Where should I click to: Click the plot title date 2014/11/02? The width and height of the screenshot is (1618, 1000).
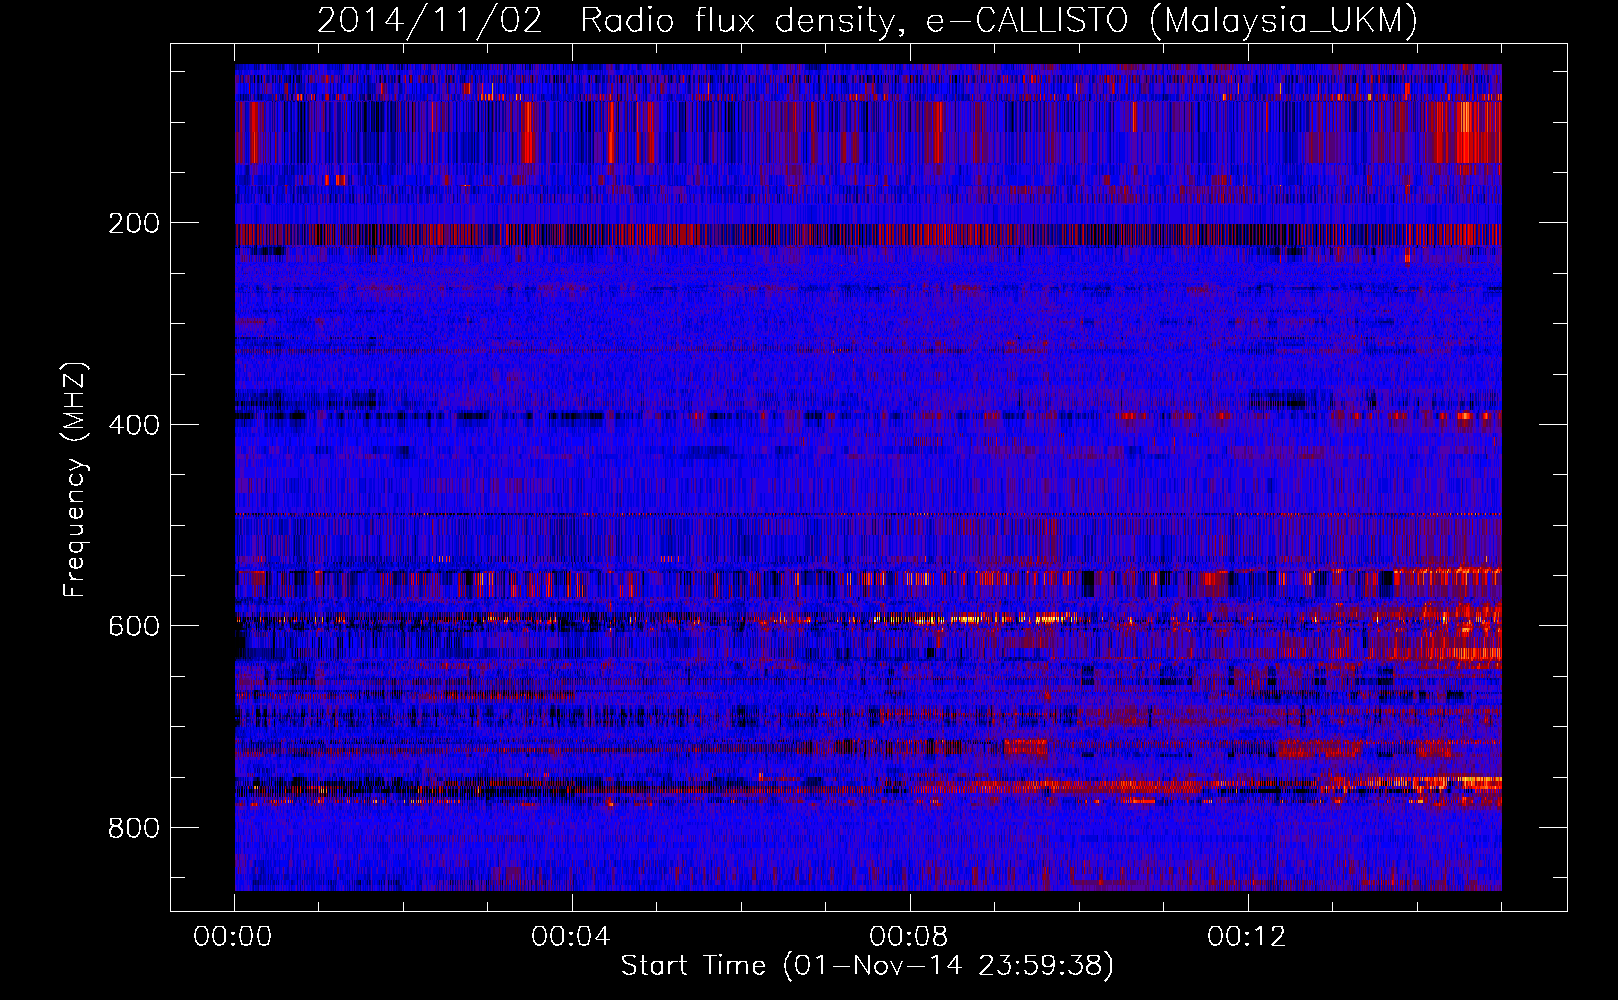(x=430, y=20)
